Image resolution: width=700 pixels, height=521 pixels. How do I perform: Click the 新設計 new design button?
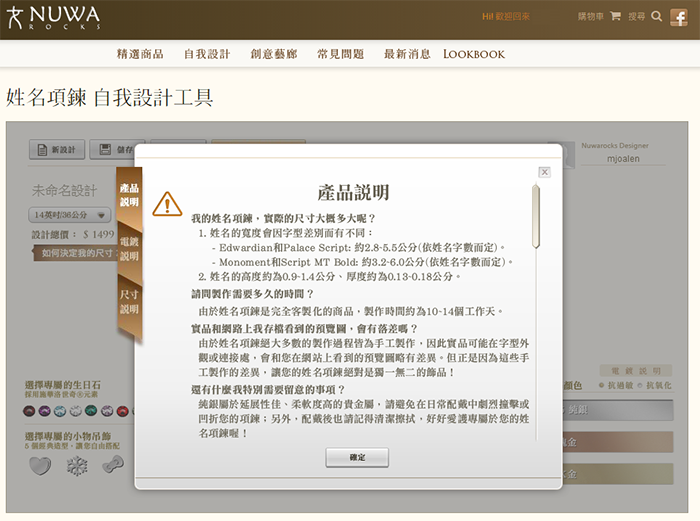pyautogui.click(x=57, y=150)
